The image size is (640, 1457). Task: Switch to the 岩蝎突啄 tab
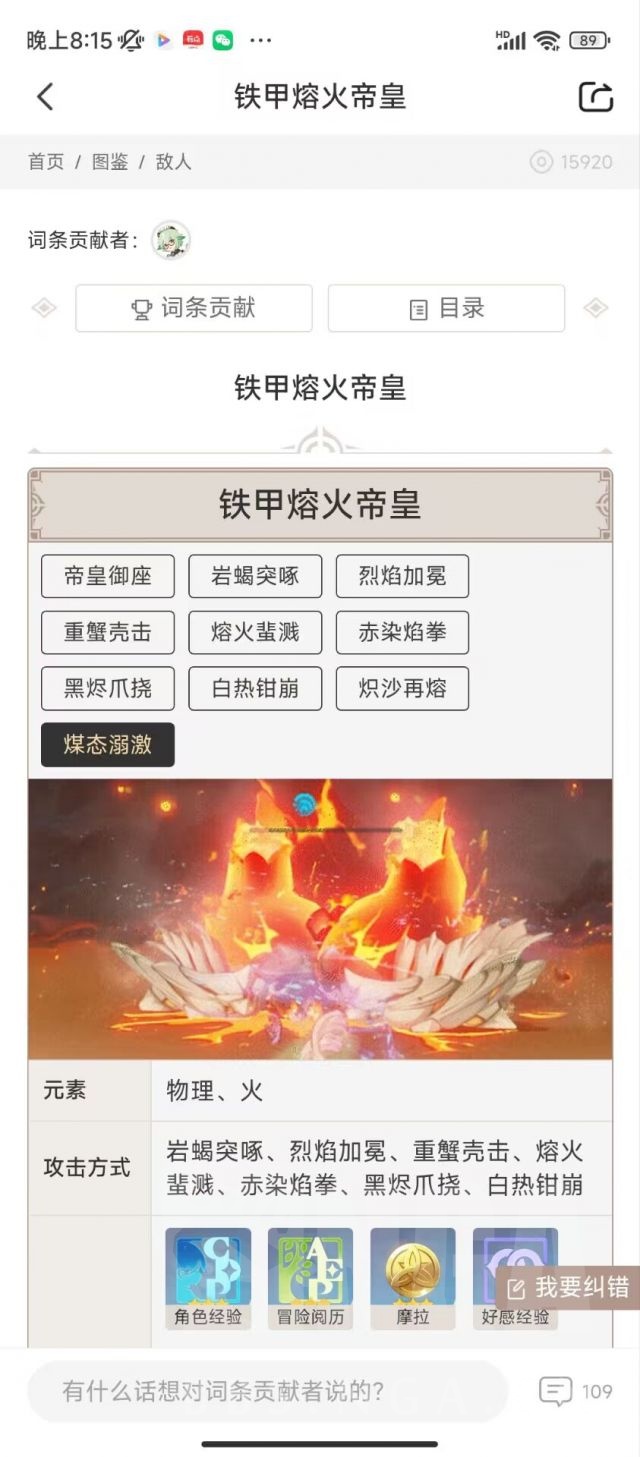tap(255, 576)
